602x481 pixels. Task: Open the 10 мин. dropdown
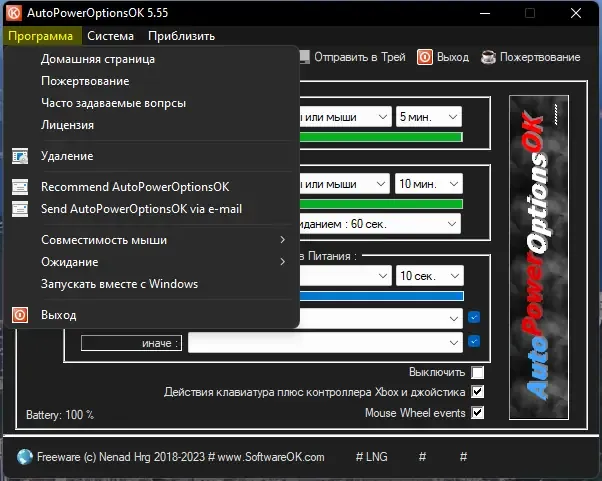click(x=429, y=184)
